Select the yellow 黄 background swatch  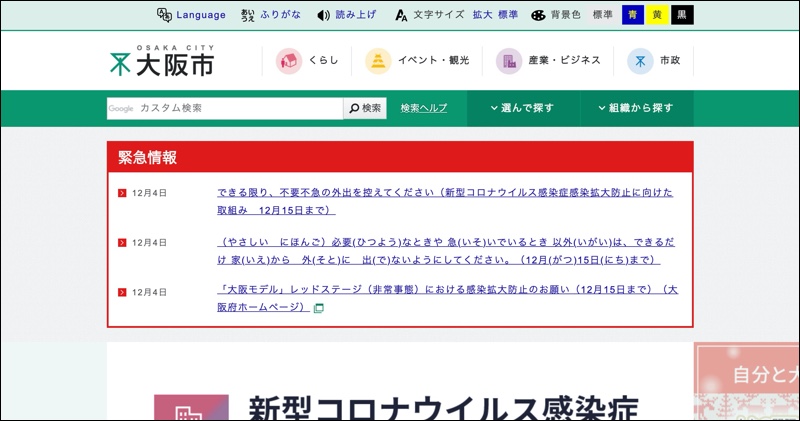(657, 15)
